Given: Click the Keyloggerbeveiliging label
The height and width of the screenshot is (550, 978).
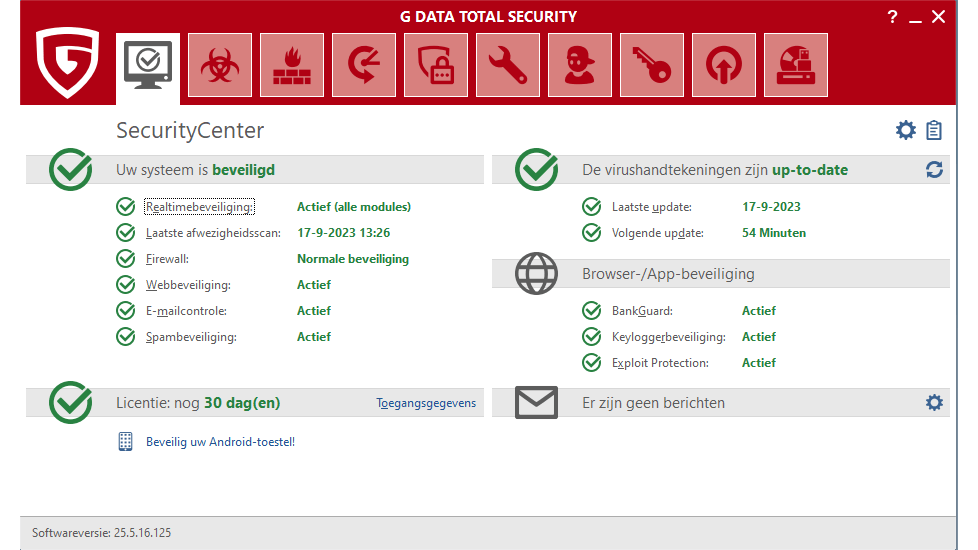Looking at the screenshot, I should click(x=669, y=337).
